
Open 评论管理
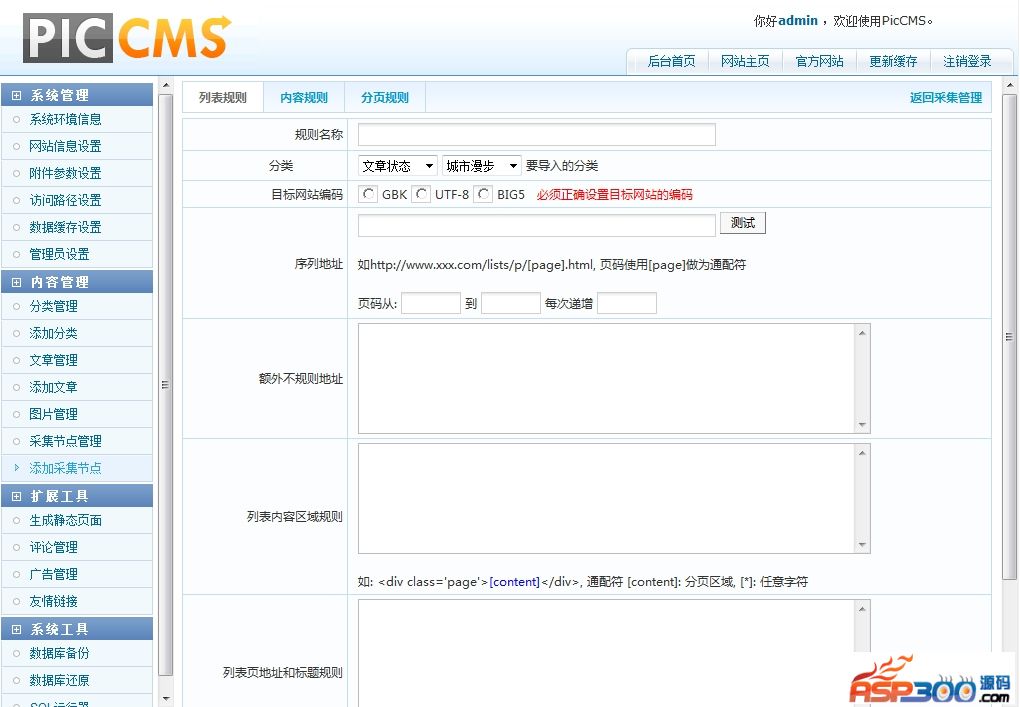[x=53, y=548]
